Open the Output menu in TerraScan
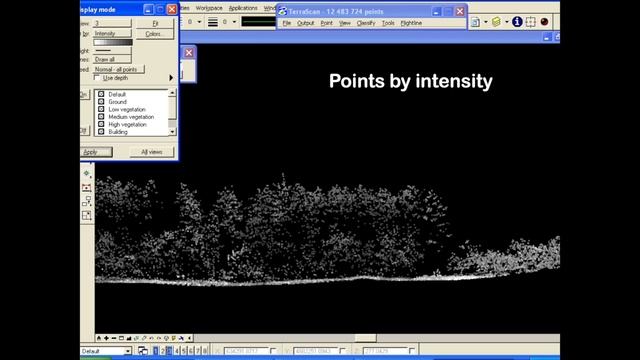Viewport: 640px width, 360px height. coord(305,23)
